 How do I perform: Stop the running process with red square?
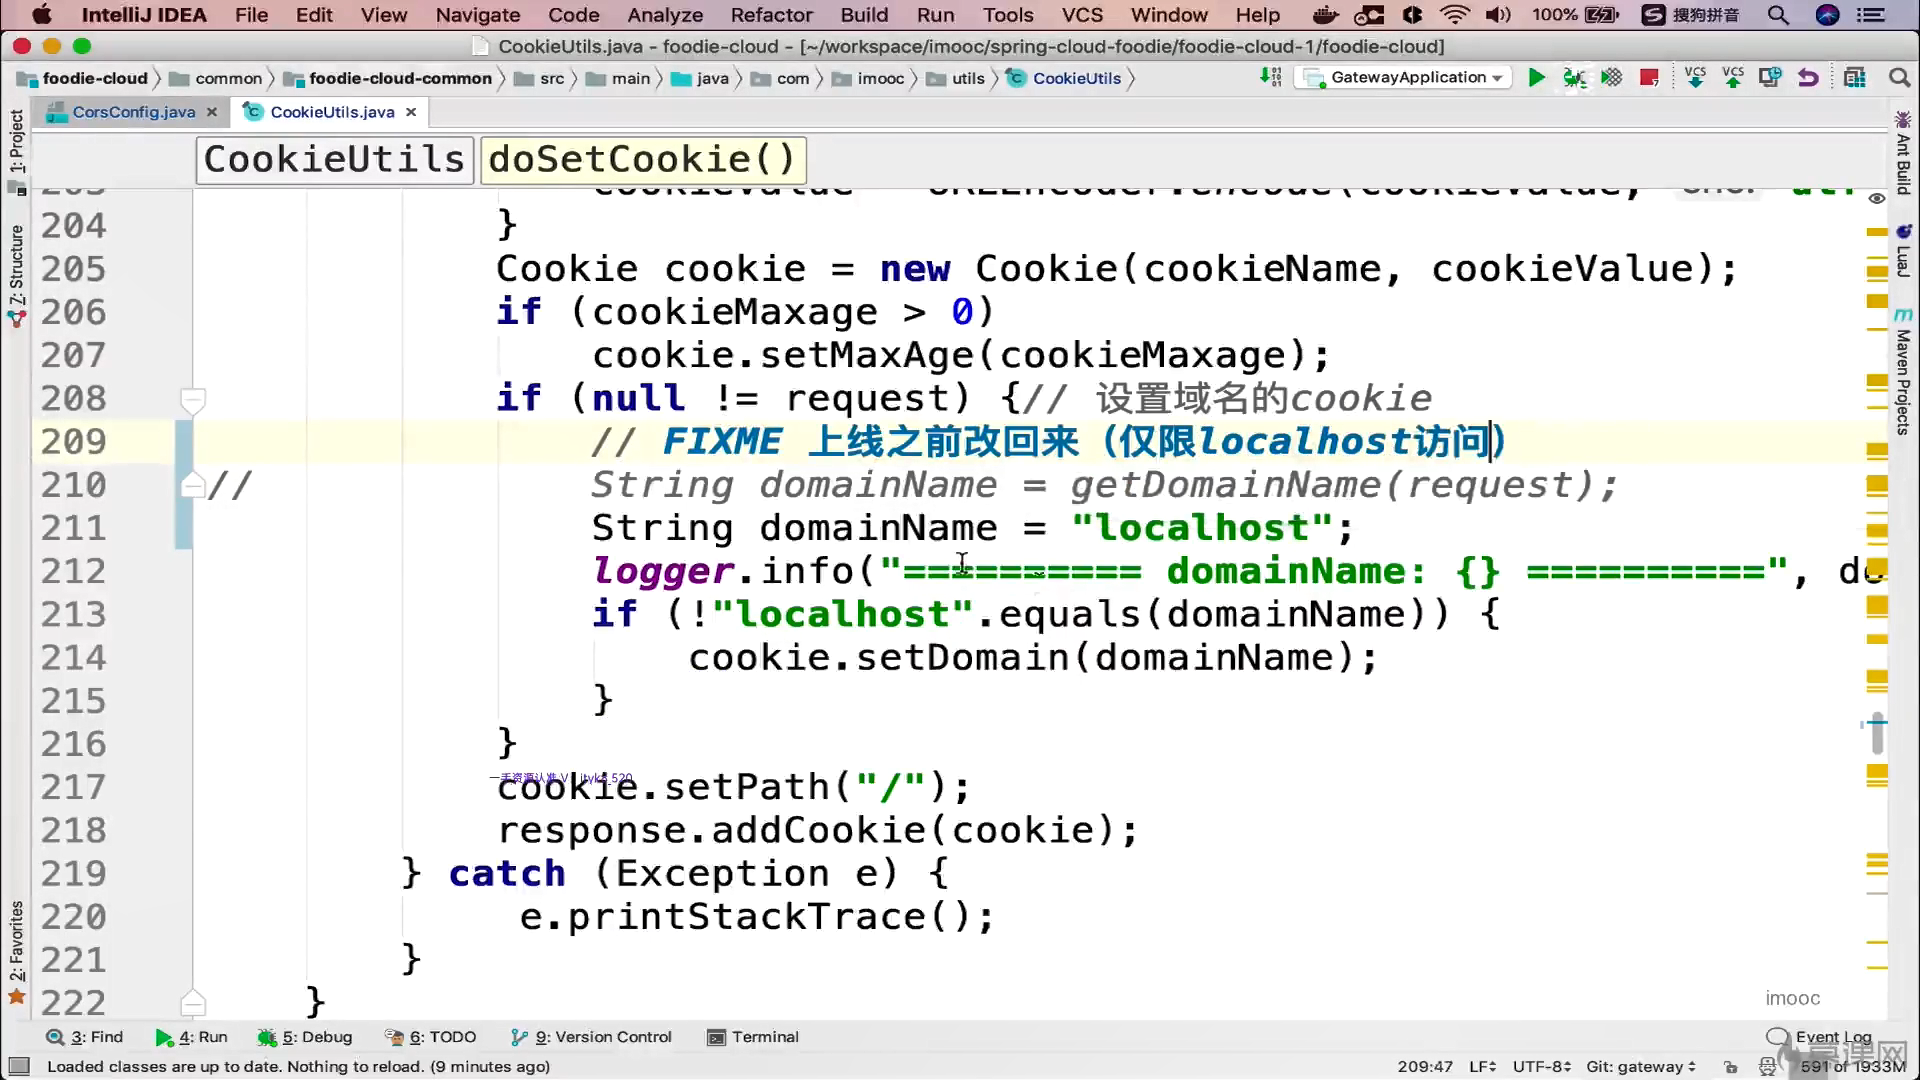[x=1649, y=78]
